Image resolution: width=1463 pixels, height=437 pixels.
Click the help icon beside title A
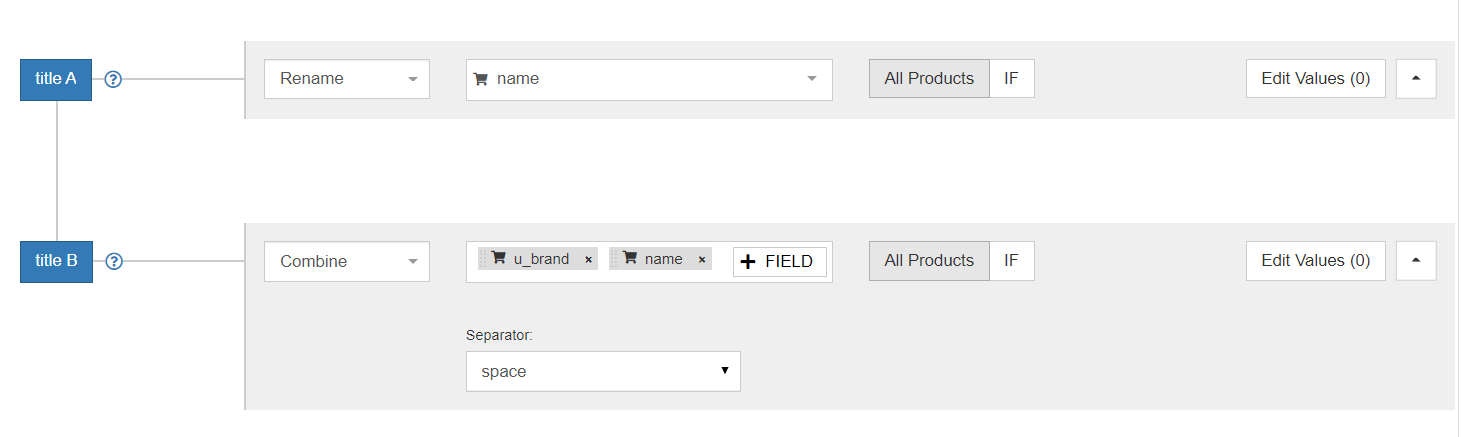coord(113,79)
